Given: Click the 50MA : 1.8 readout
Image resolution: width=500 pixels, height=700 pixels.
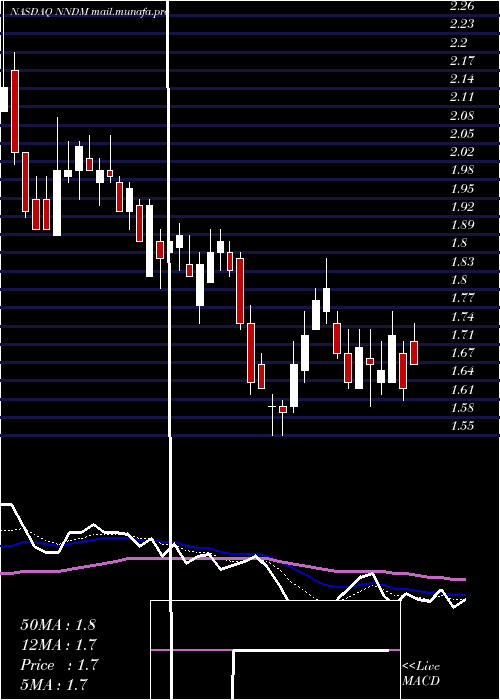Looking at the screenshot, I should (58, 625).
